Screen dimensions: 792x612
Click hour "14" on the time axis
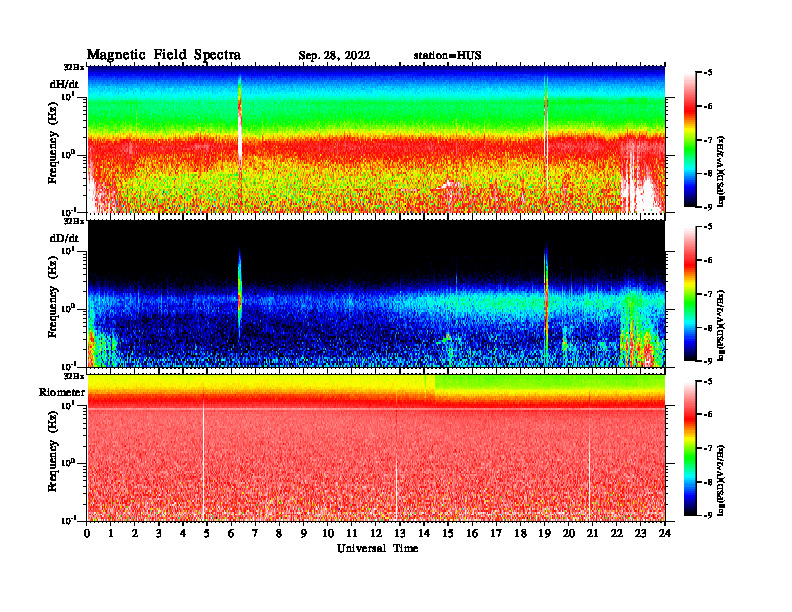424,533
